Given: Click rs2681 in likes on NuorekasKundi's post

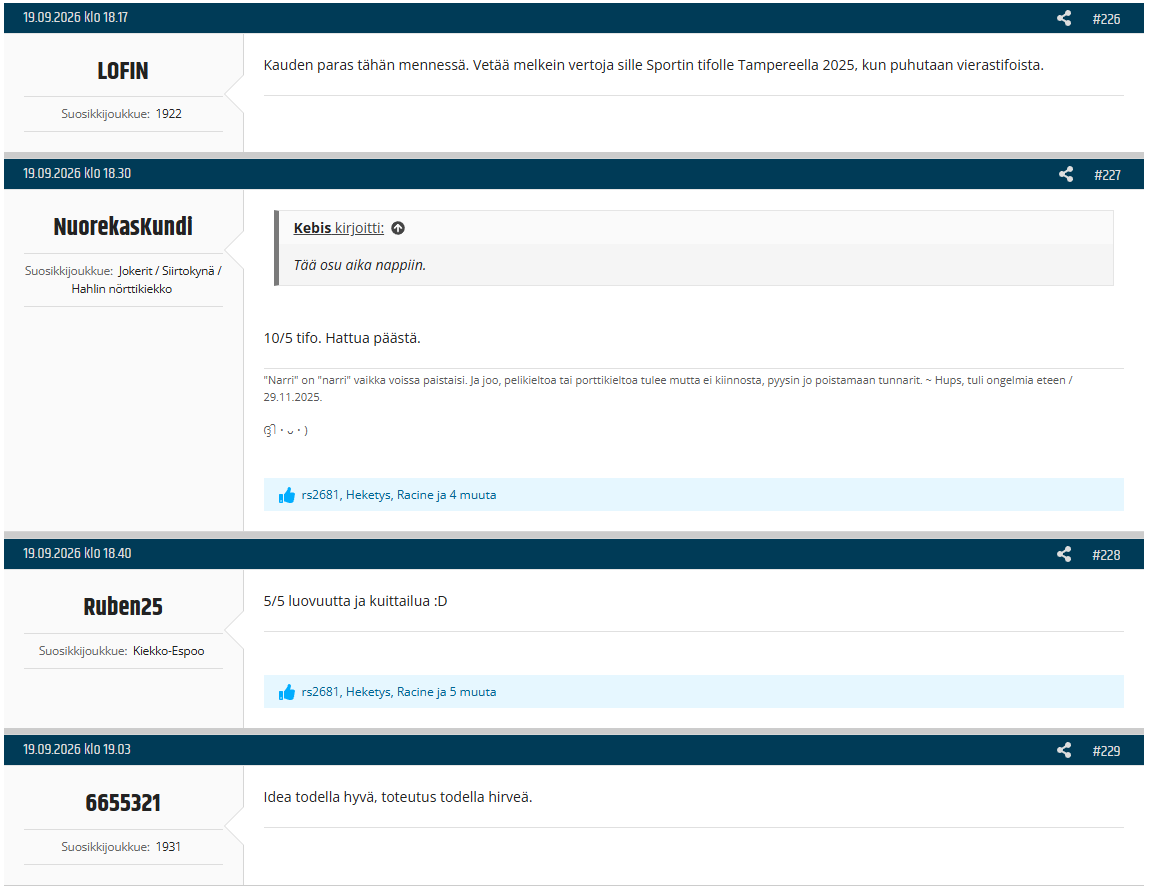Looking at the screenshot, I should (320, 495).
